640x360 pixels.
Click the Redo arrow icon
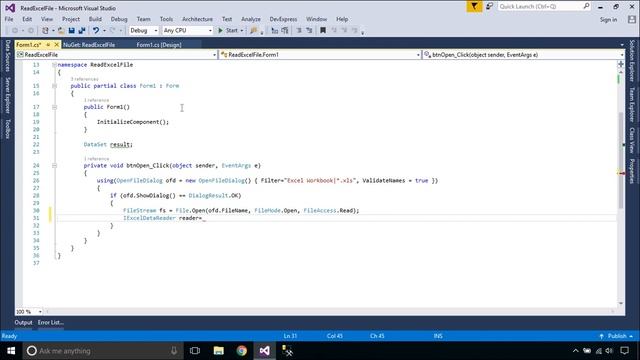point(113,31)
